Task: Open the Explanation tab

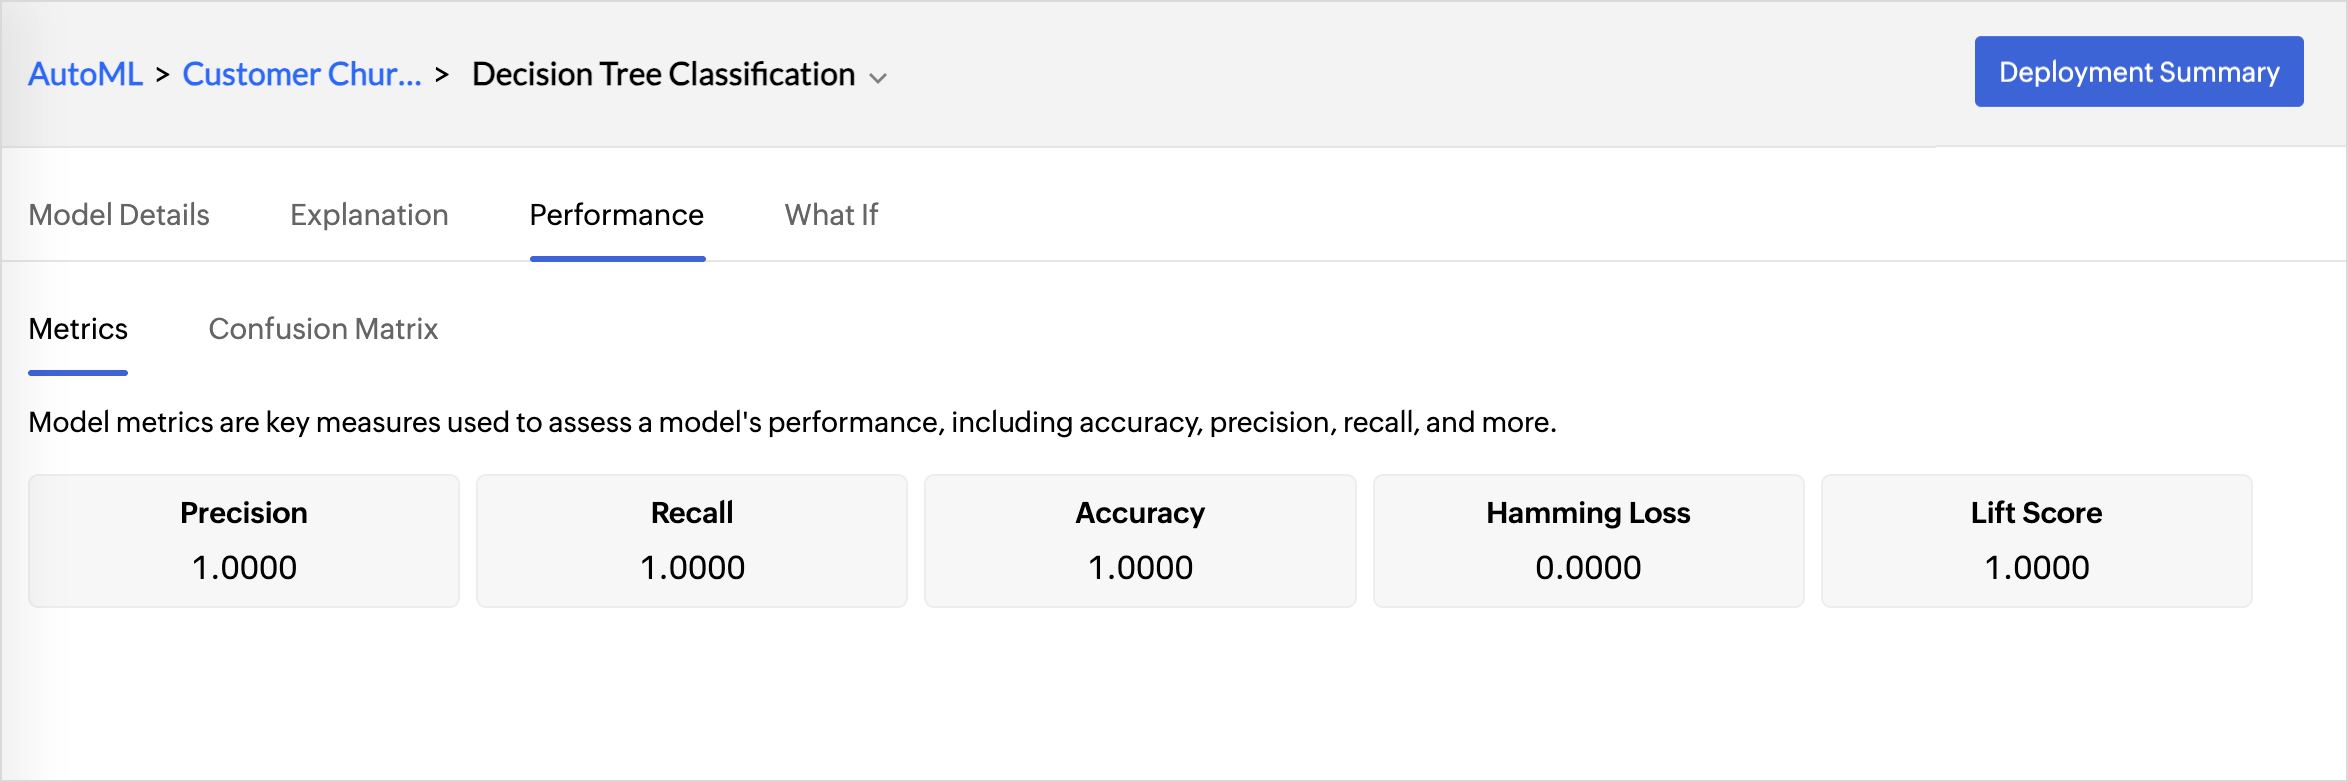Action: click(369, 215)
